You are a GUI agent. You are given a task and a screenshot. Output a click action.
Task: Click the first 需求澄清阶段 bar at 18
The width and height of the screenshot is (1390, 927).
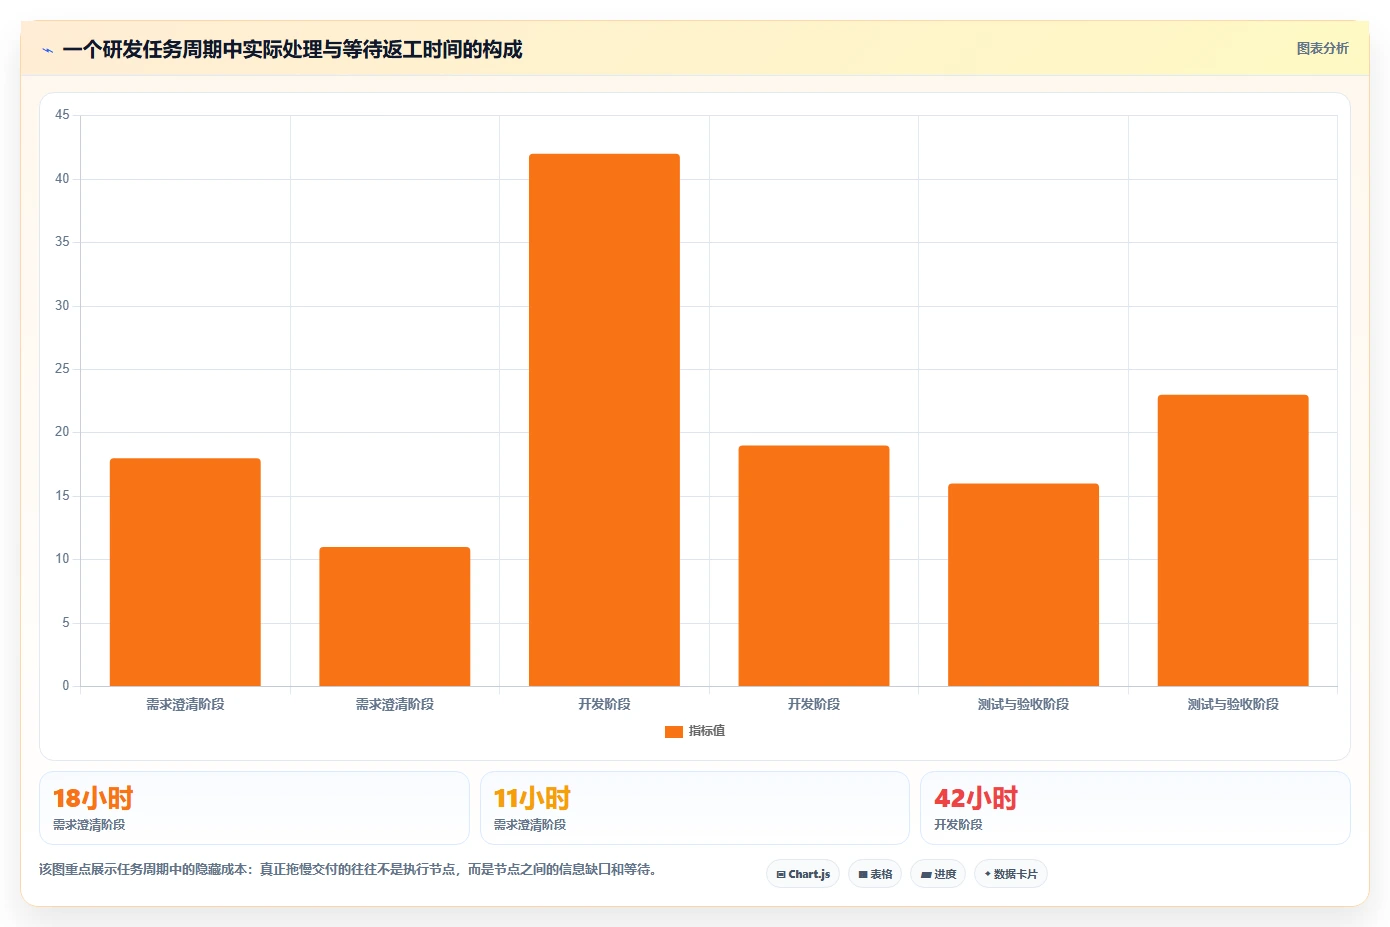click(x=185, y=572)
